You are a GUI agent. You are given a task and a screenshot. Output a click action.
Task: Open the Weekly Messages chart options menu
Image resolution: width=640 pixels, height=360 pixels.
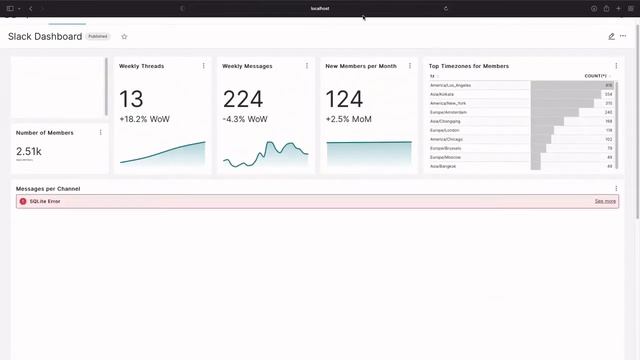point(307,66)
